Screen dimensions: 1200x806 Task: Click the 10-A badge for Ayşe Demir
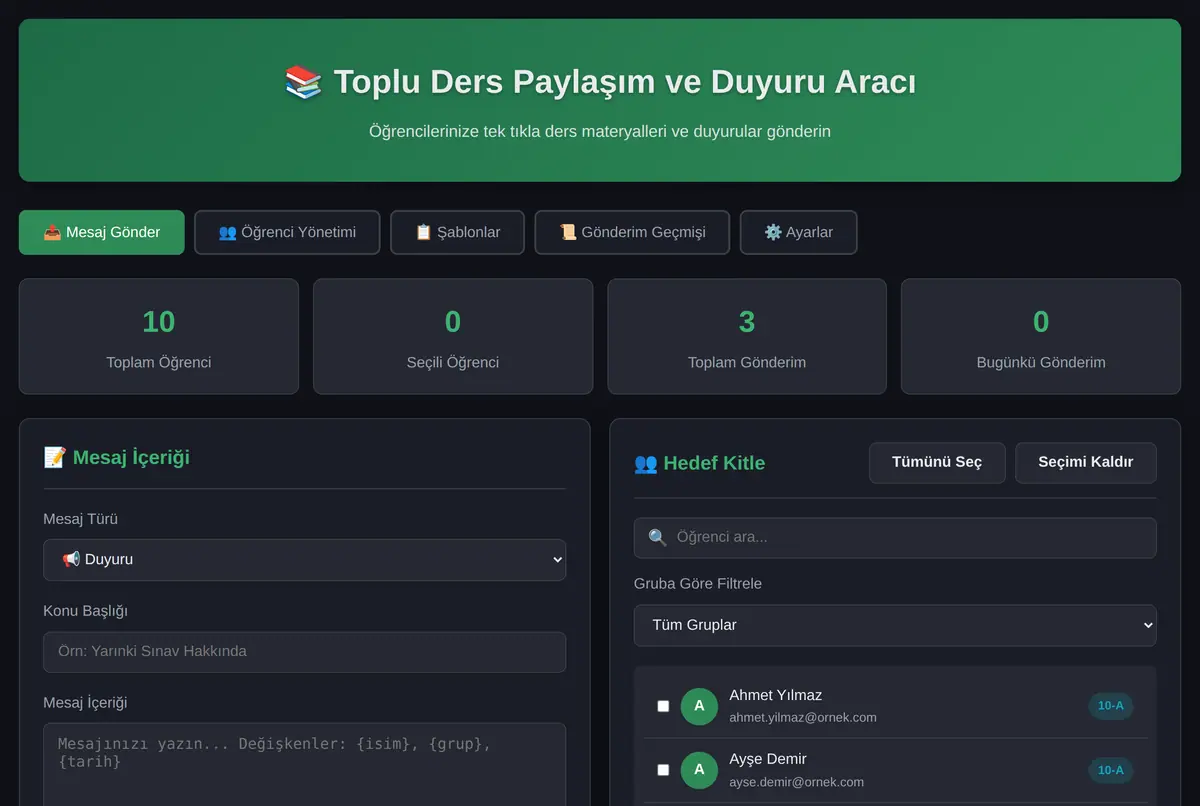[1110, 770]
